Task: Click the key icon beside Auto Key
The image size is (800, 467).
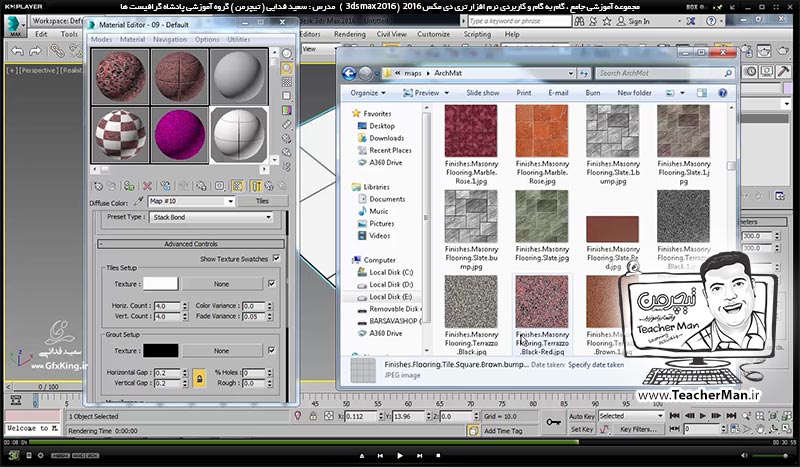Action: [x=554, y=422]
